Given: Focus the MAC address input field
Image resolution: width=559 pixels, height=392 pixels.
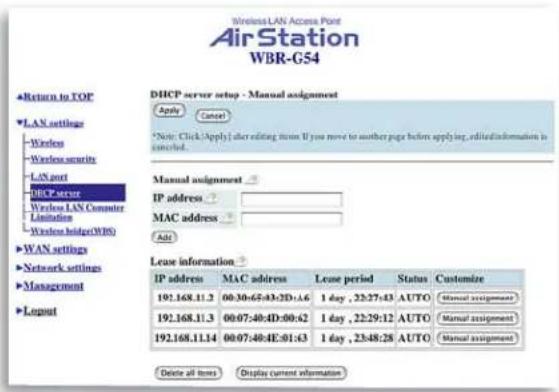Looking at the screenshot, I should [x=292, y=219].
